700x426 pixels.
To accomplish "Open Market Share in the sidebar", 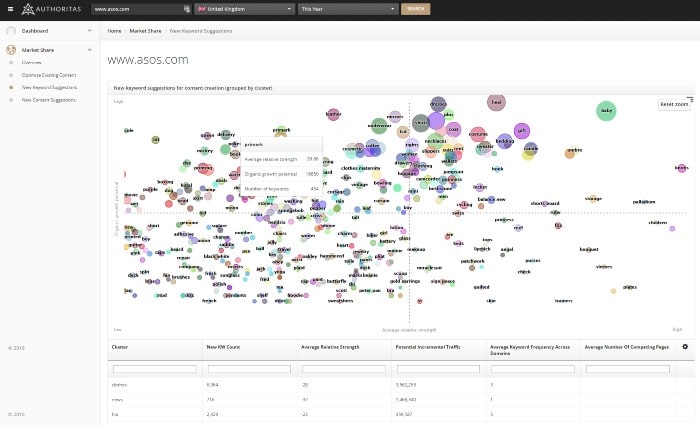I will [38, 50].
